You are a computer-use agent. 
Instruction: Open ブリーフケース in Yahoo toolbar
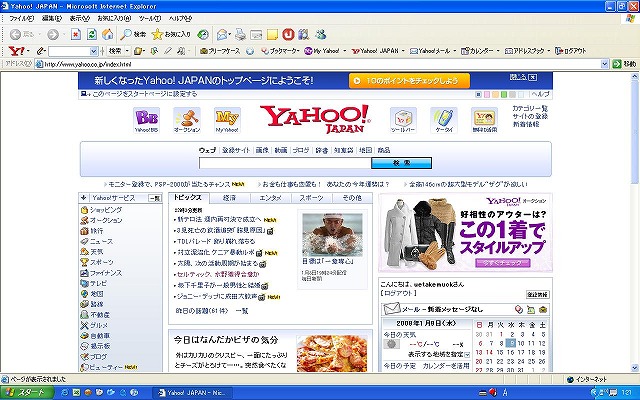[x=220, y=51]
